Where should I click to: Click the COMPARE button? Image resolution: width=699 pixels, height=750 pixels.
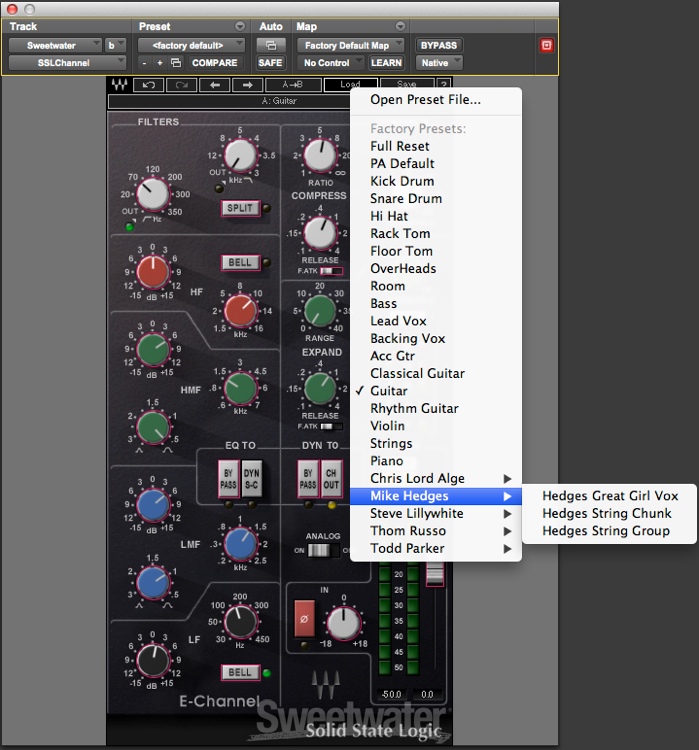point(215,63)
